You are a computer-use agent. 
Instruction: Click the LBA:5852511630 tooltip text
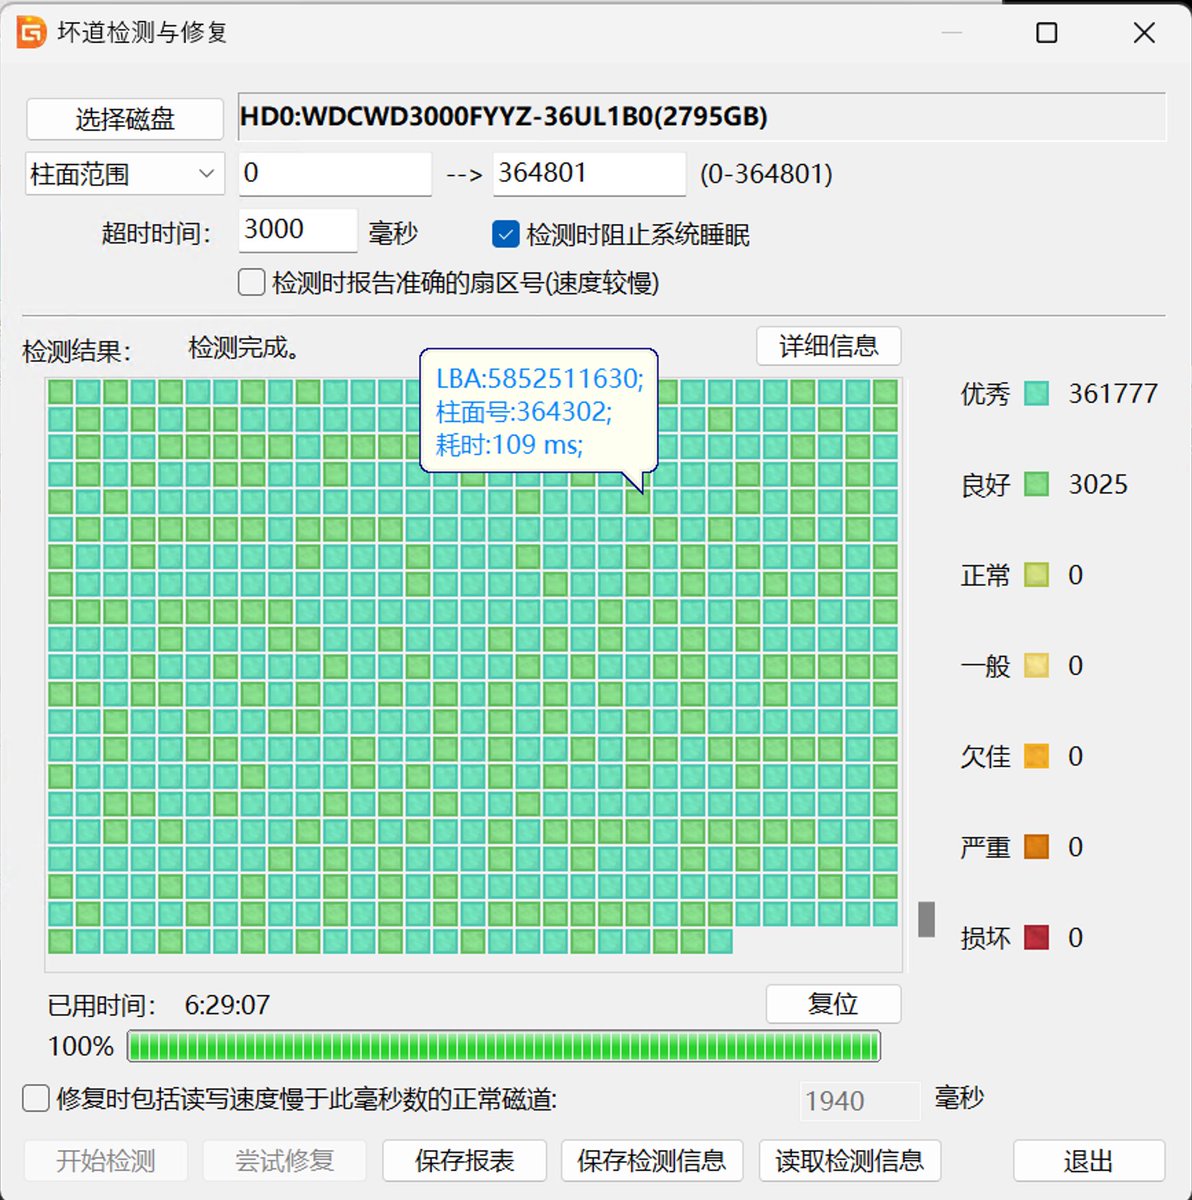(x=540, y=379)
